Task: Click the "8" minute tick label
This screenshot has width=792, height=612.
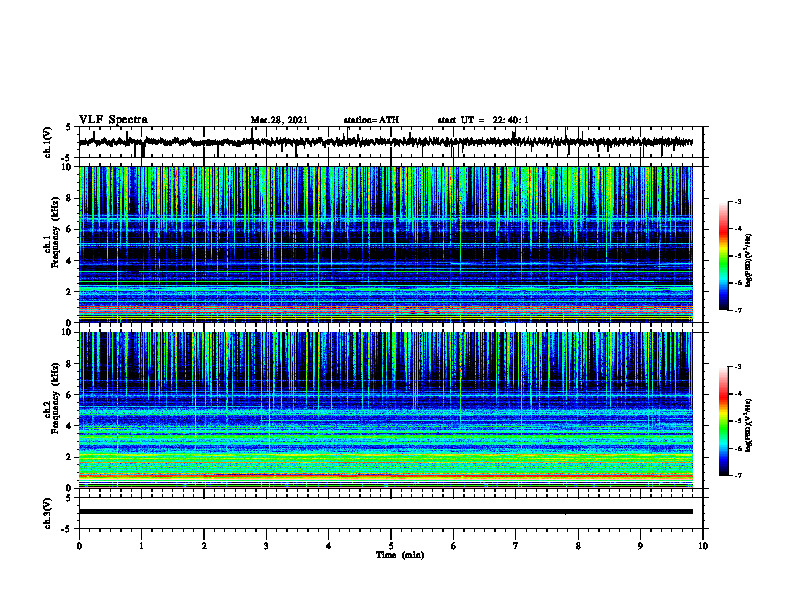Action: (x=578, y=546)
